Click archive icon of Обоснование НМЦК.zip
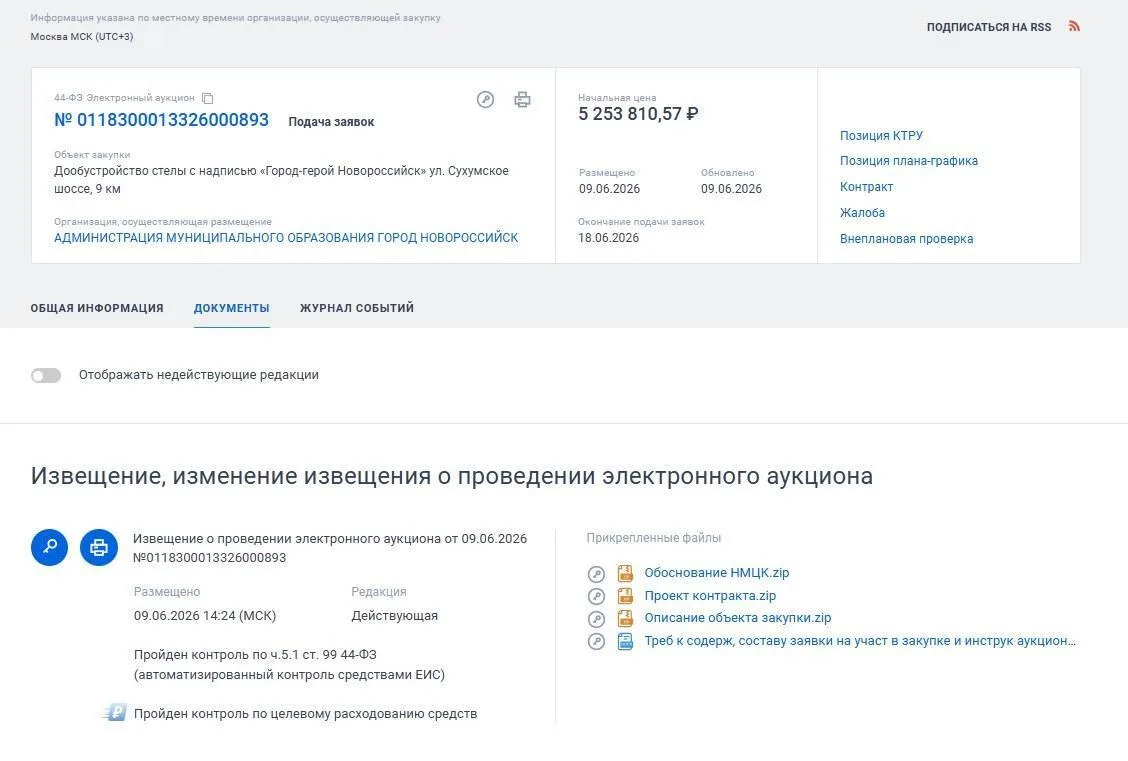1128x761 pixels. tap(625, 573)
